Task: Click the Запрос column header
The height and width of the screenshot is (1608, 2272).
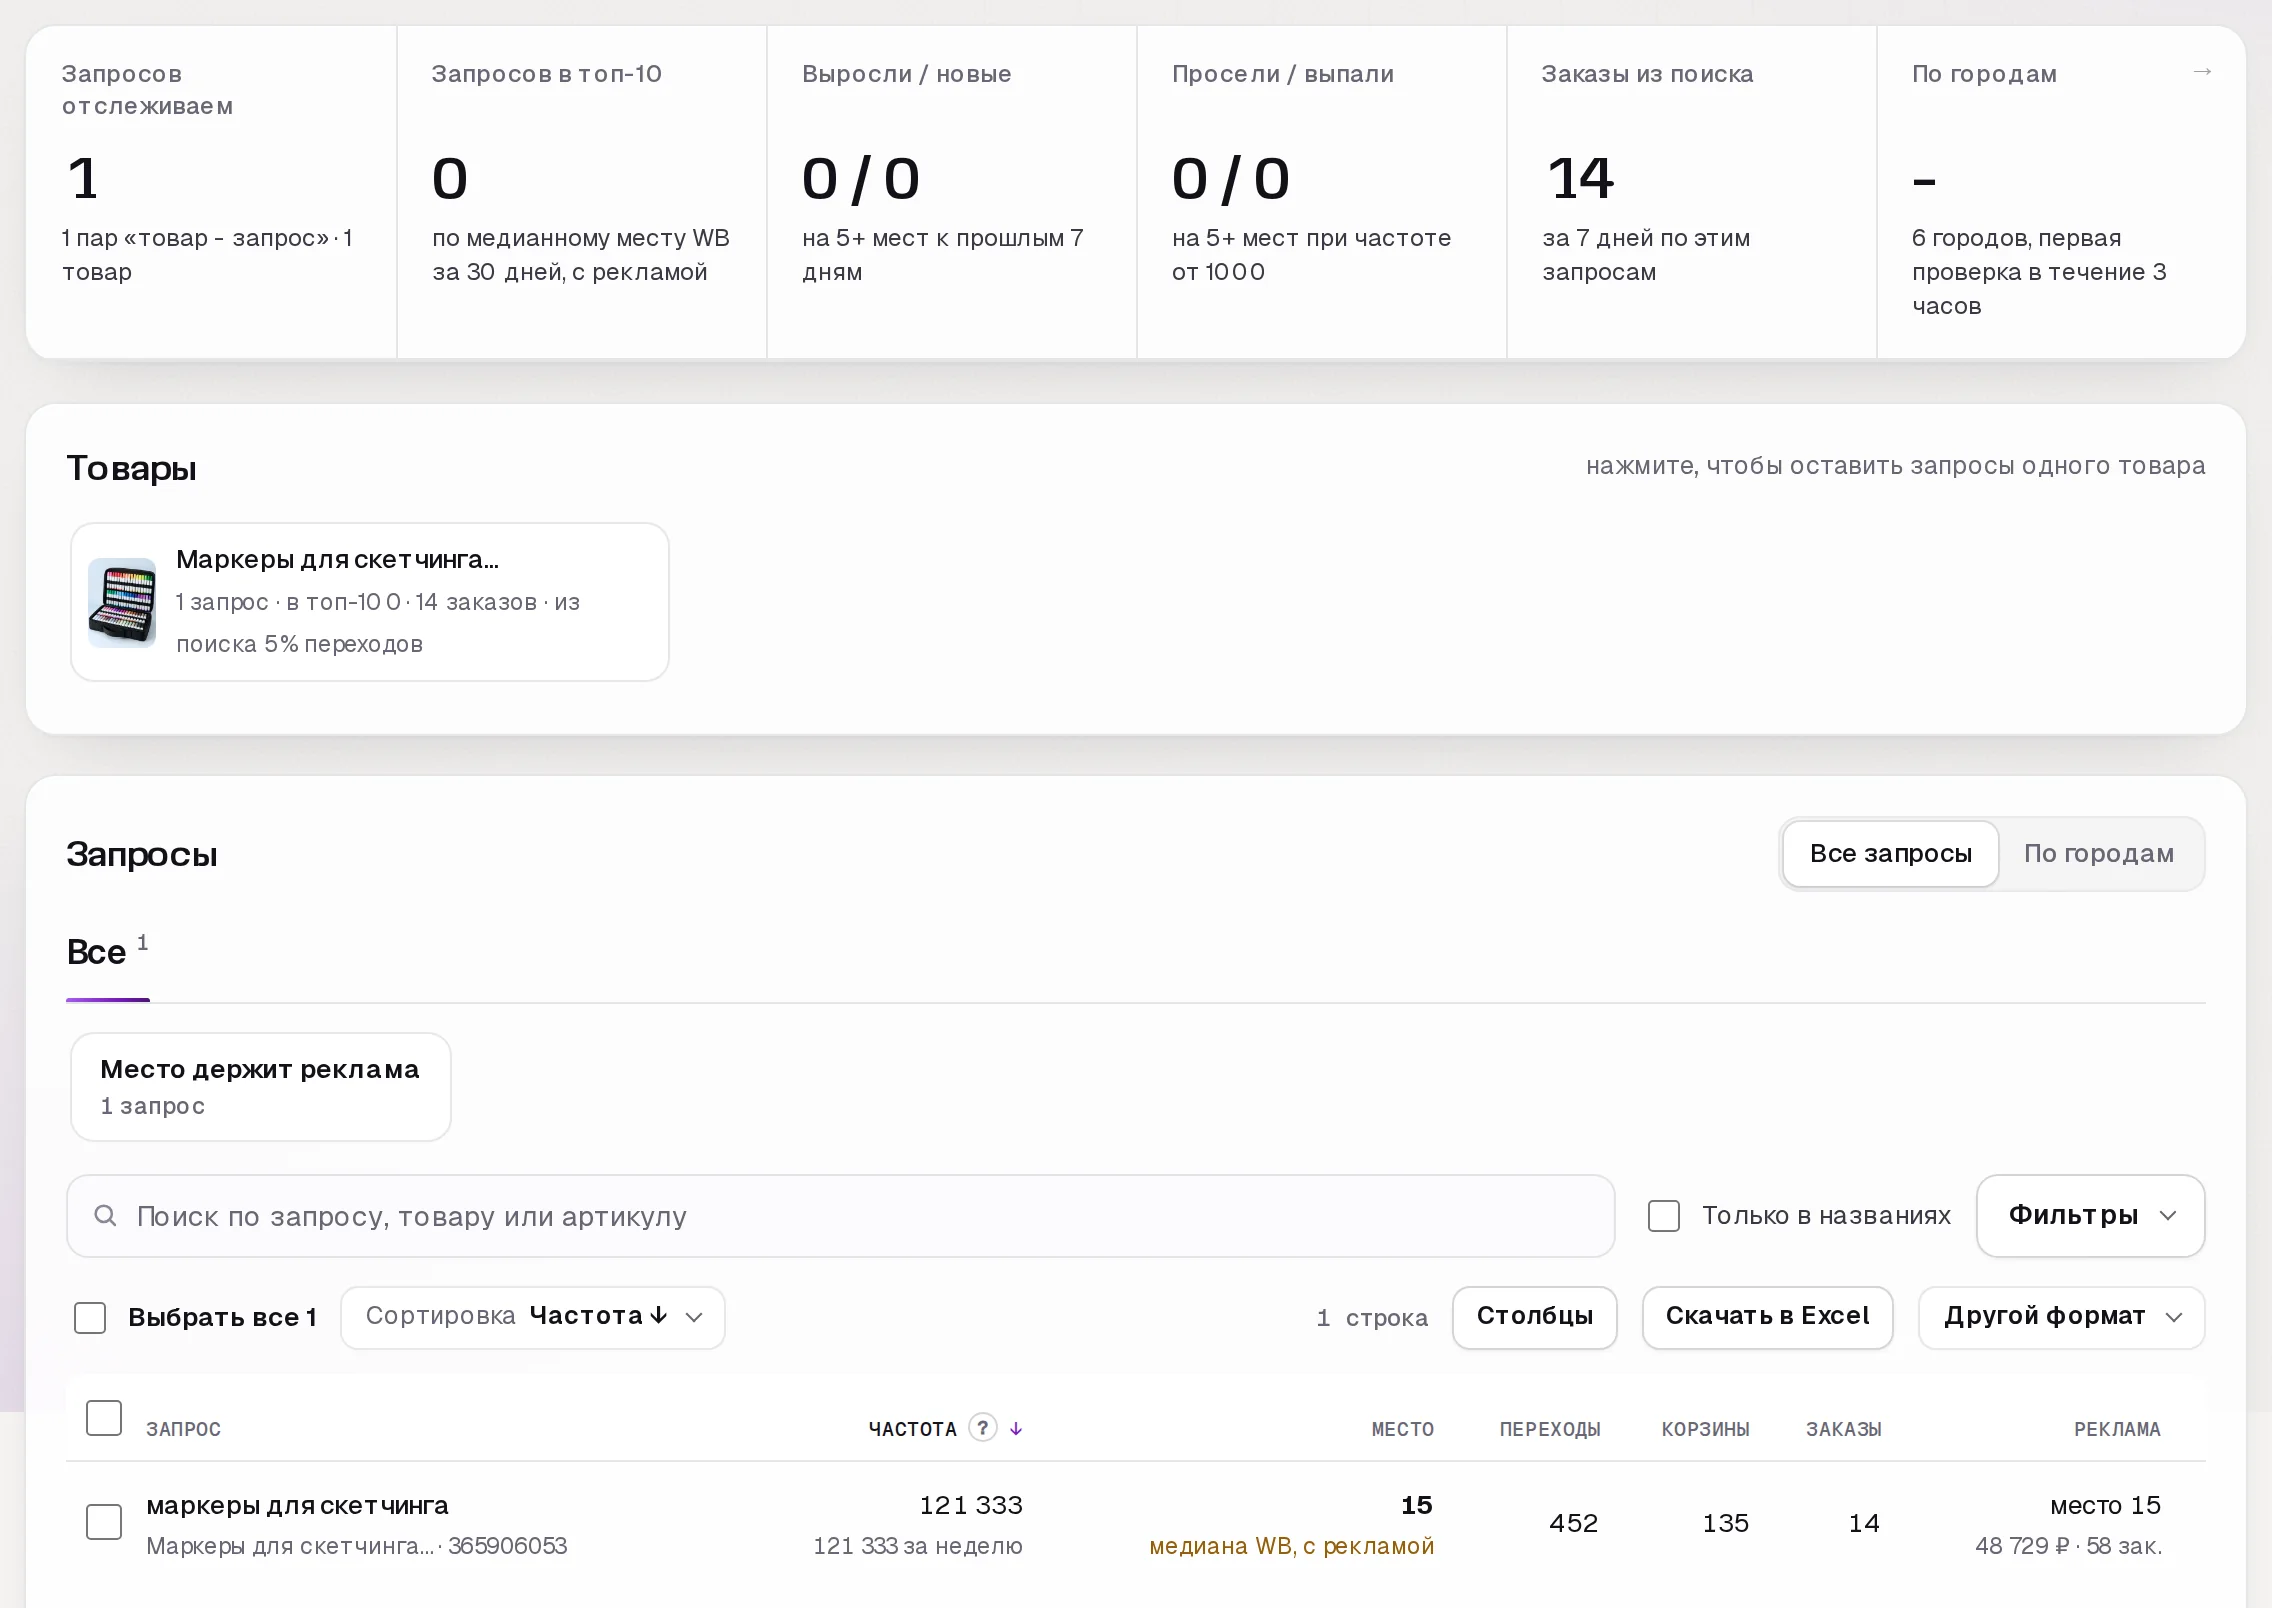Action: pyautogui.click(x=184, y=1430)
